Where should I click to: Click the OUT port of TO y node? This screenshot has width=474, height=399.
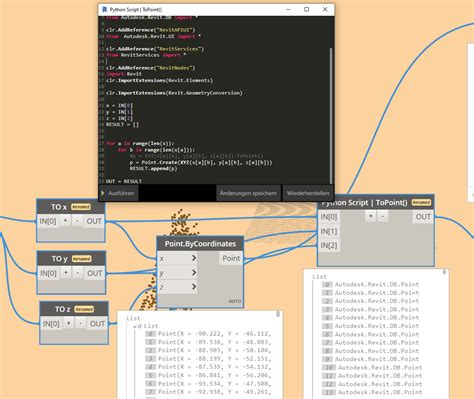point(95,273)
